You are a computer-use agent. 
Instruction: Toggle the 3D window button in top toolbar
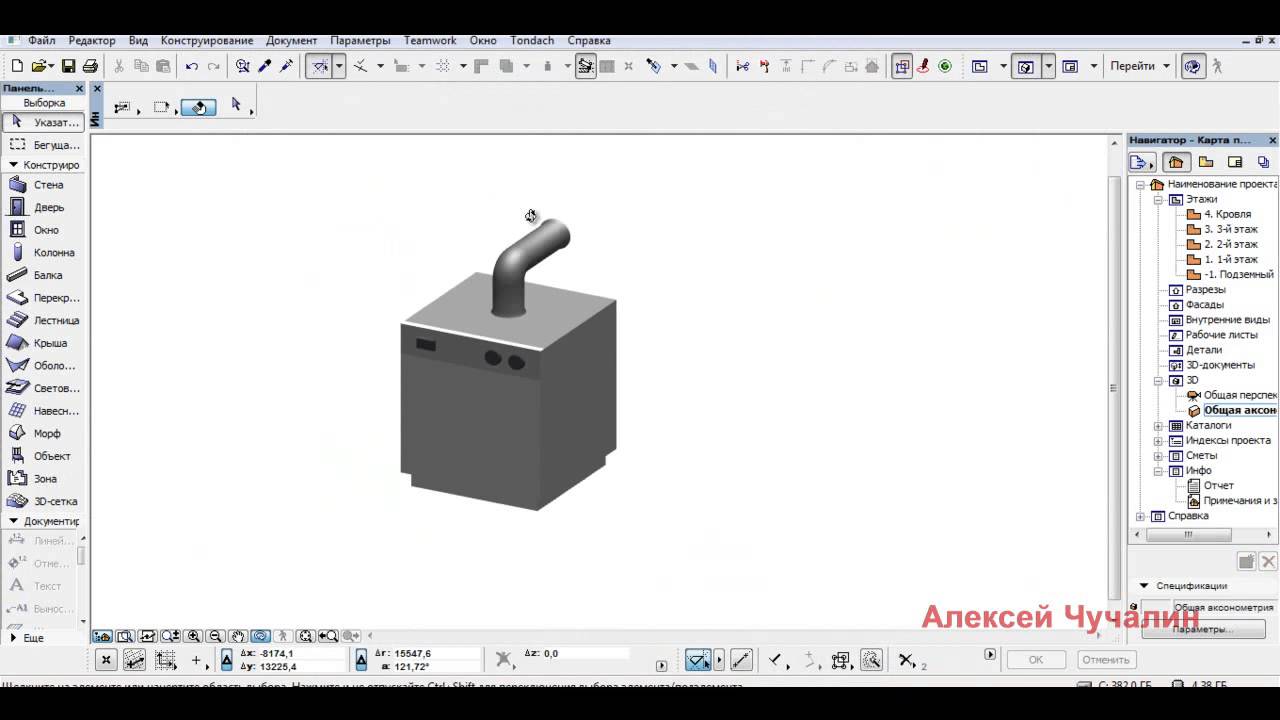1026,66
